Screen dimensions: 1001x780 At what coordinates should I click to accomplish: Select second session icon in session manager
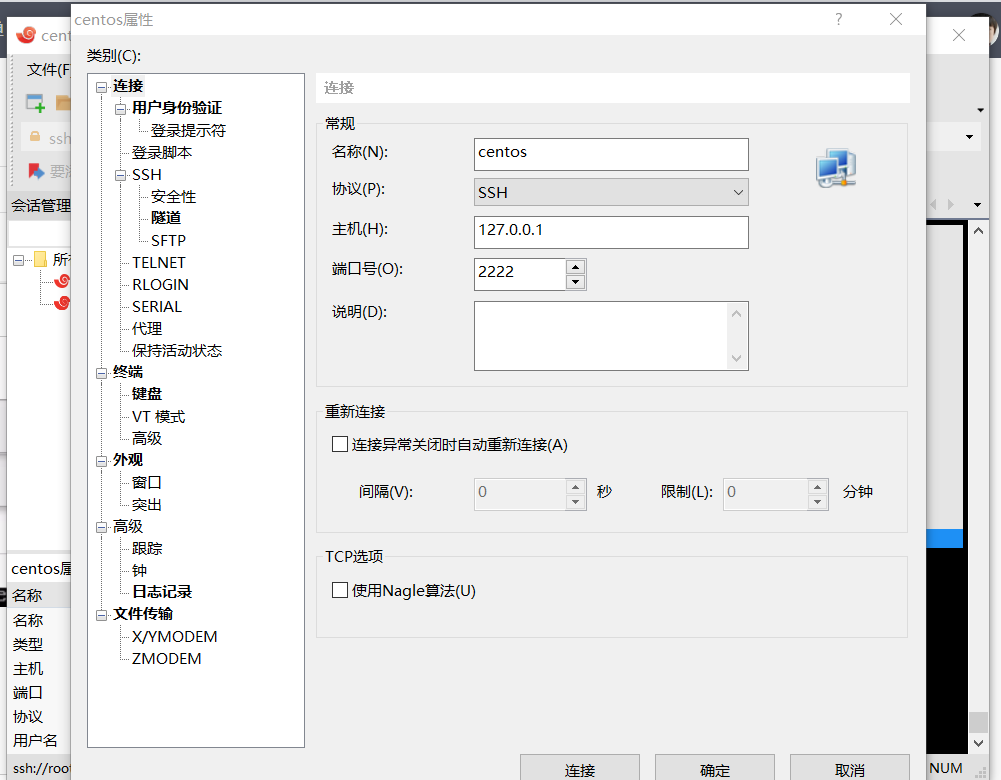tap(63, 303)
